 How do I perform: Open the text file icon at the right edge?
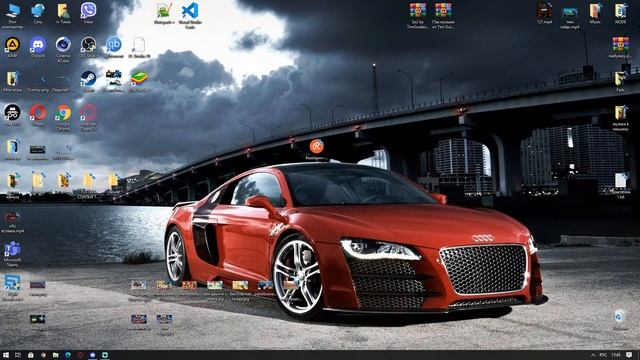(620, 180)
